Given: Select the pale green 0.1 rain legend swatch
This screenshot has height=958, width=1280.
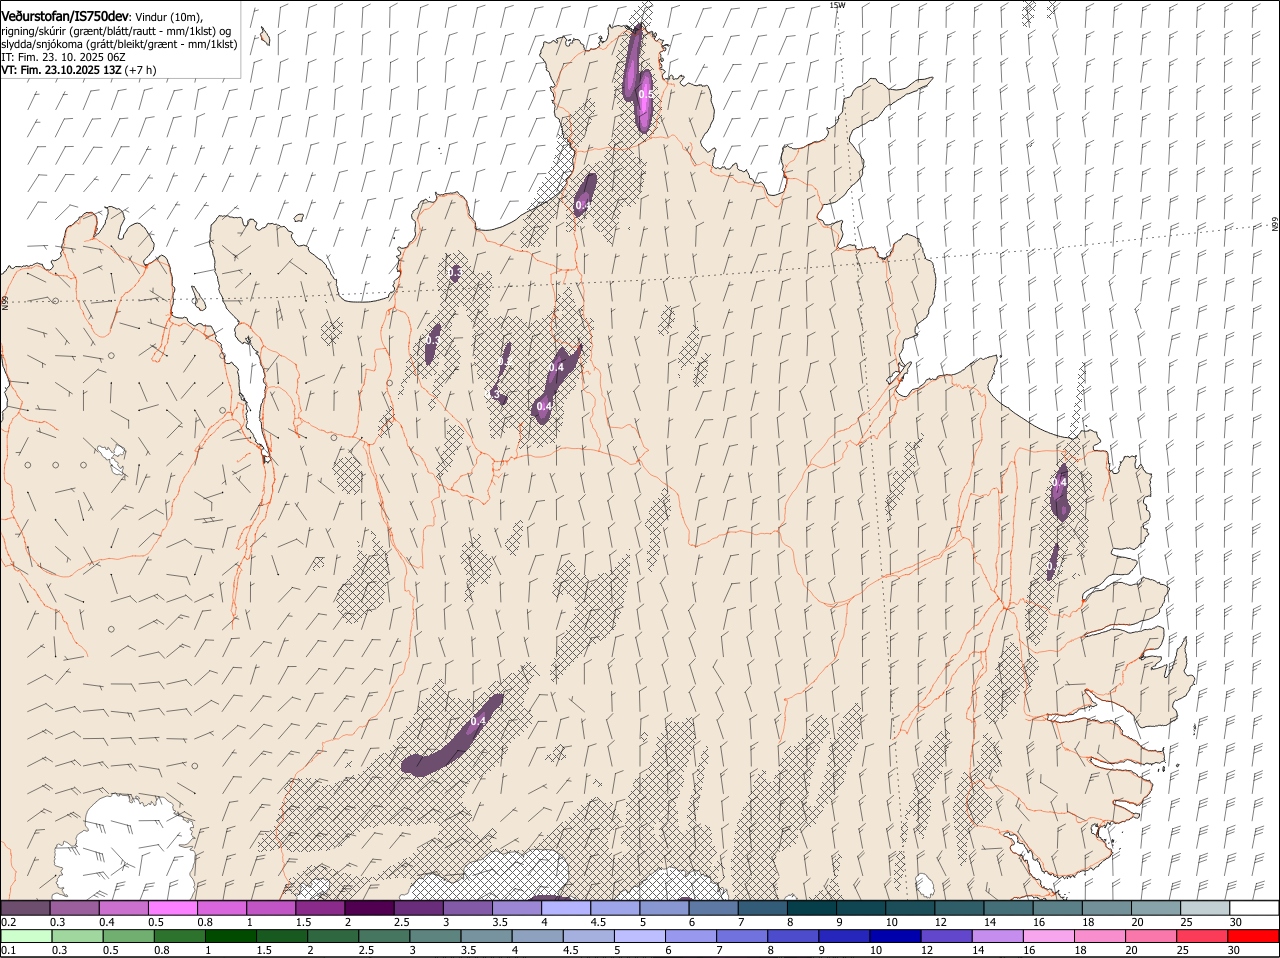Looking at the screenshot, I should pyautogui.click(x=26, y=936).
